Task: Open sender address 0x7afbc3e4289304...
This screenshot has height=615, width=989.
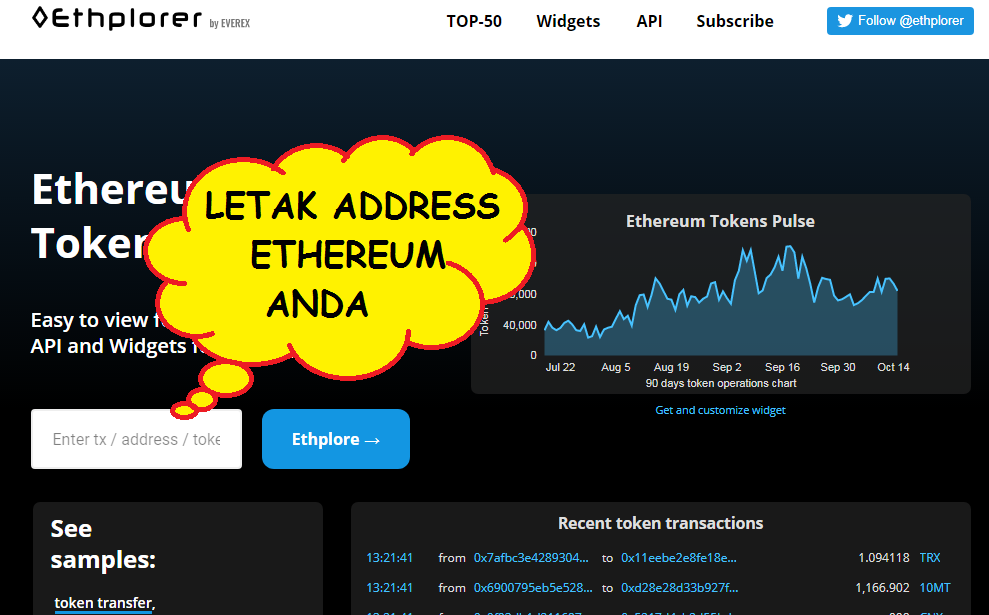Action: pos(531,558)
